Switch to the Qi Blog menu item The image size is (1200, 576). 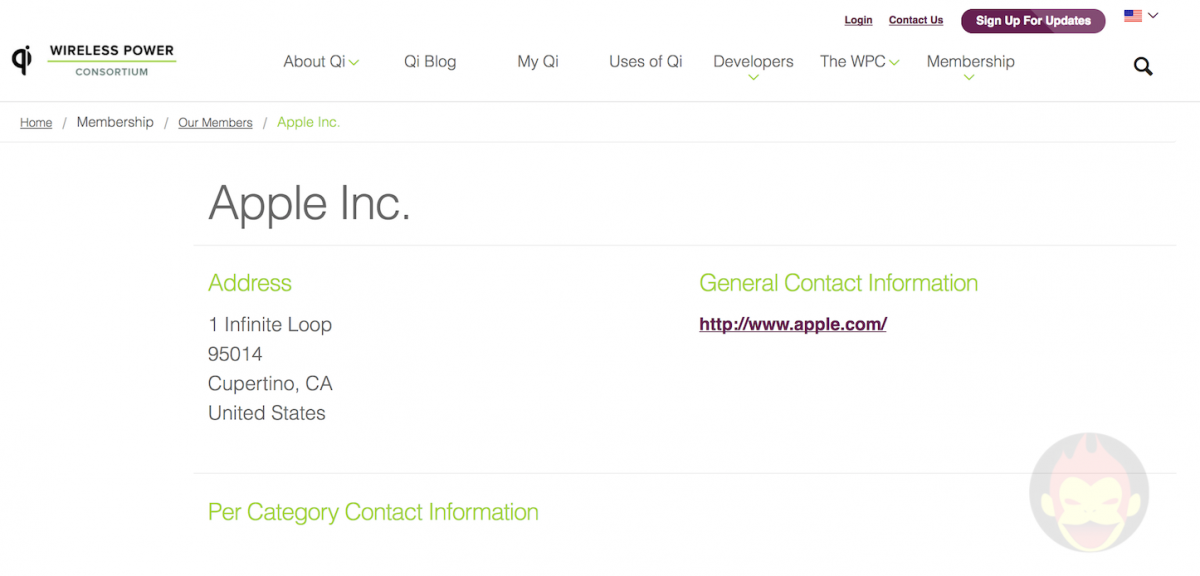(x=430, y=62)
